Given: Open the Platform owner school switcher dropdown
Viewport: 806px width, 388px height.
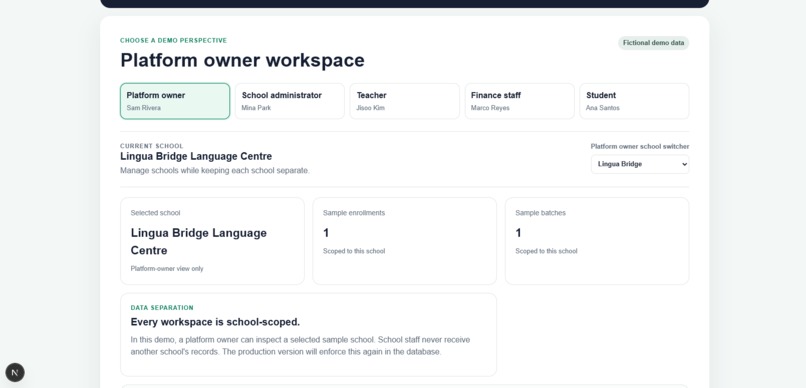Looking at the screenshot, I should pyautogui.click(x=640, y=164).
